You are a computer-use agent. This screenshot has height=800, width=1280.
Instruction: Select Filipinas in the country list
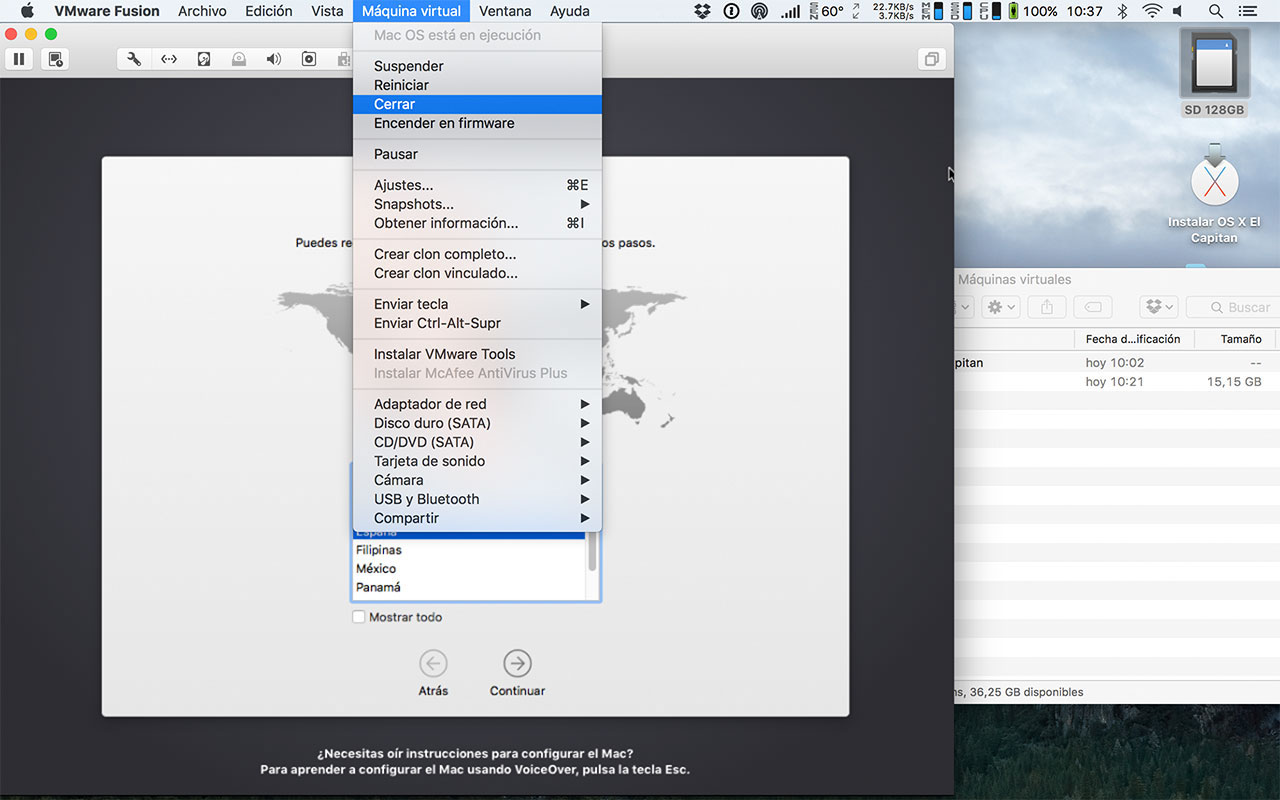pos(469,550)
